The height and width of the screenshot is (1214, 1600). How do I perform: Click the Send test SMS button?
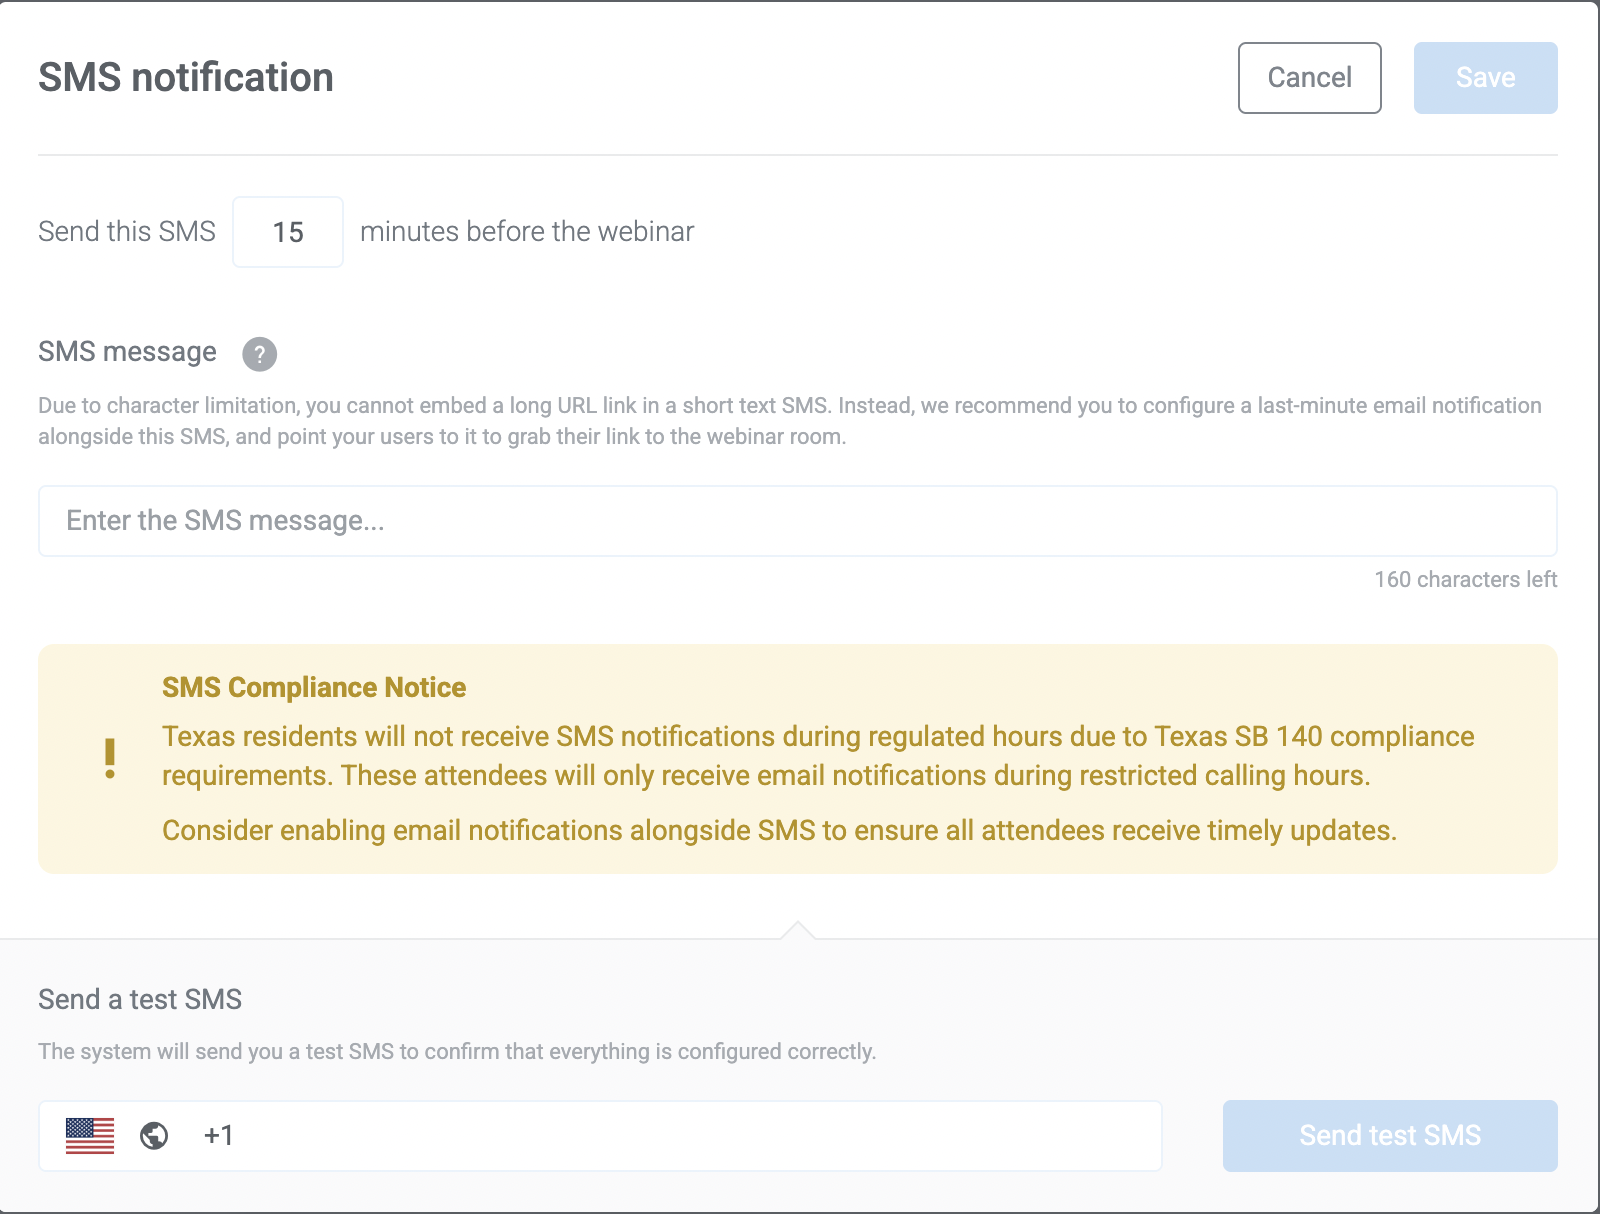pyautogui.click(x=1389, y=1135)
